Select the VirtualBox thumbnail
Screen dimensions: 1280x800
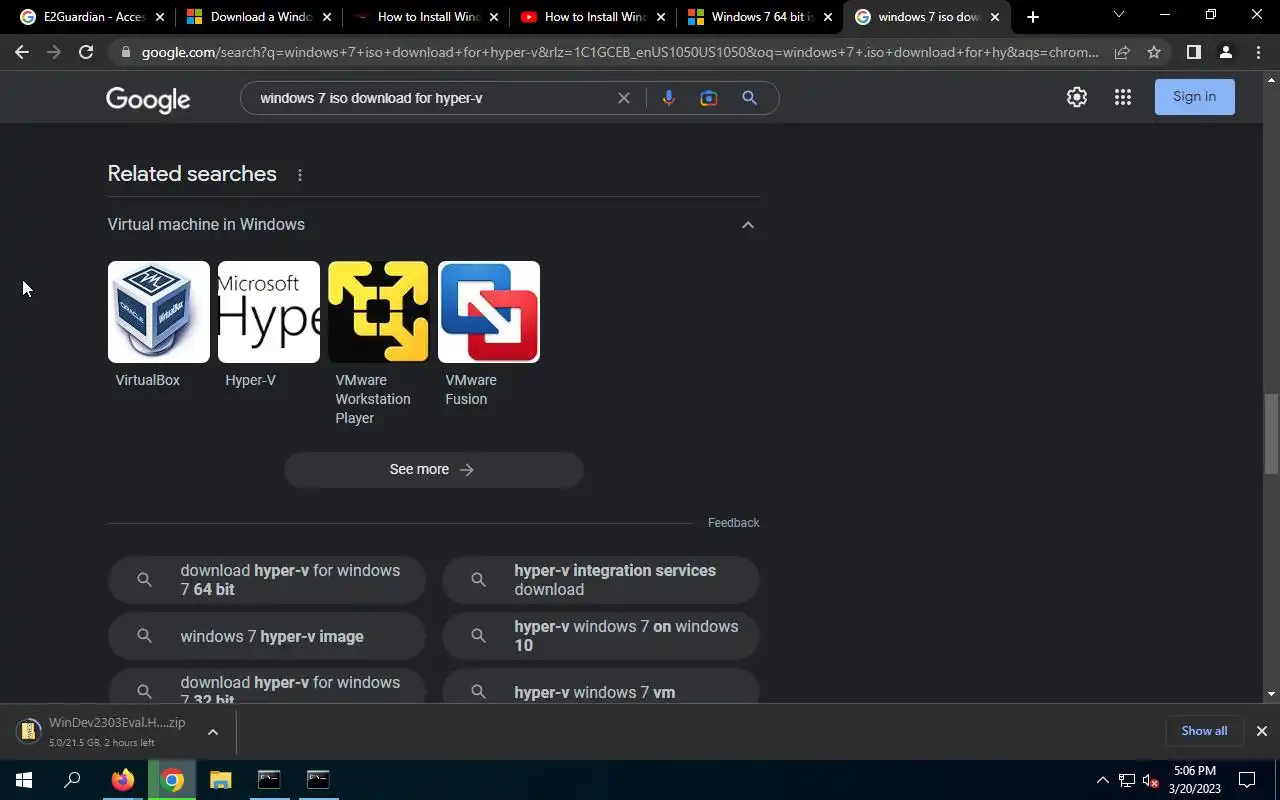[158, 312]
